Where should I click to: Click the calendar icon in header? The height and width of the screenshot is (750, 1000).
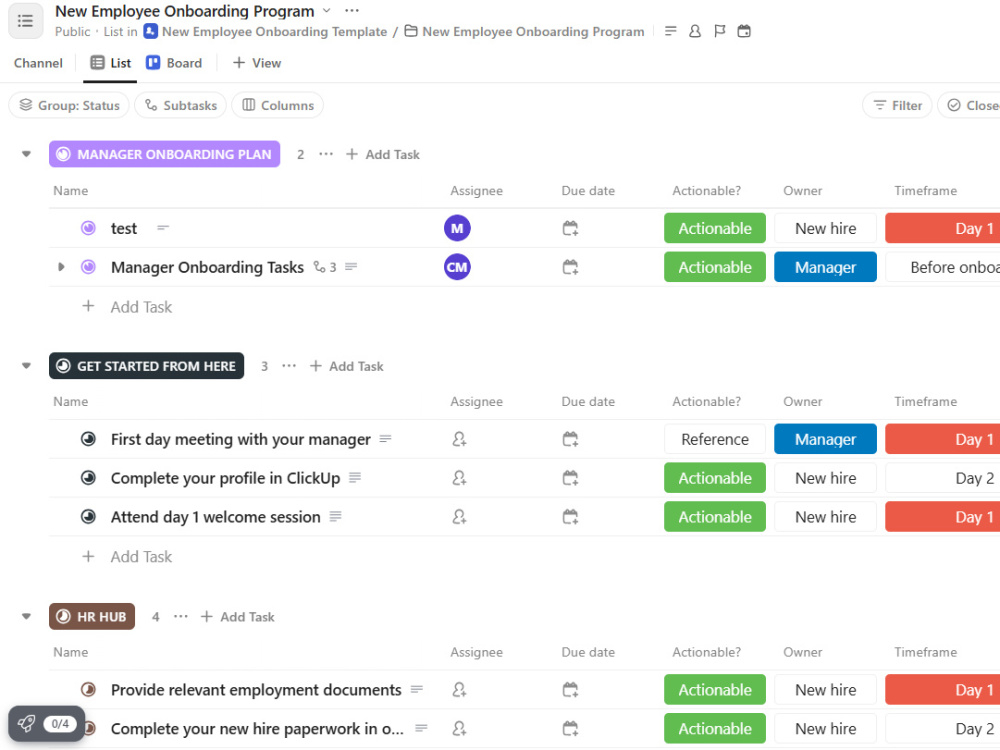click(744, 31)
